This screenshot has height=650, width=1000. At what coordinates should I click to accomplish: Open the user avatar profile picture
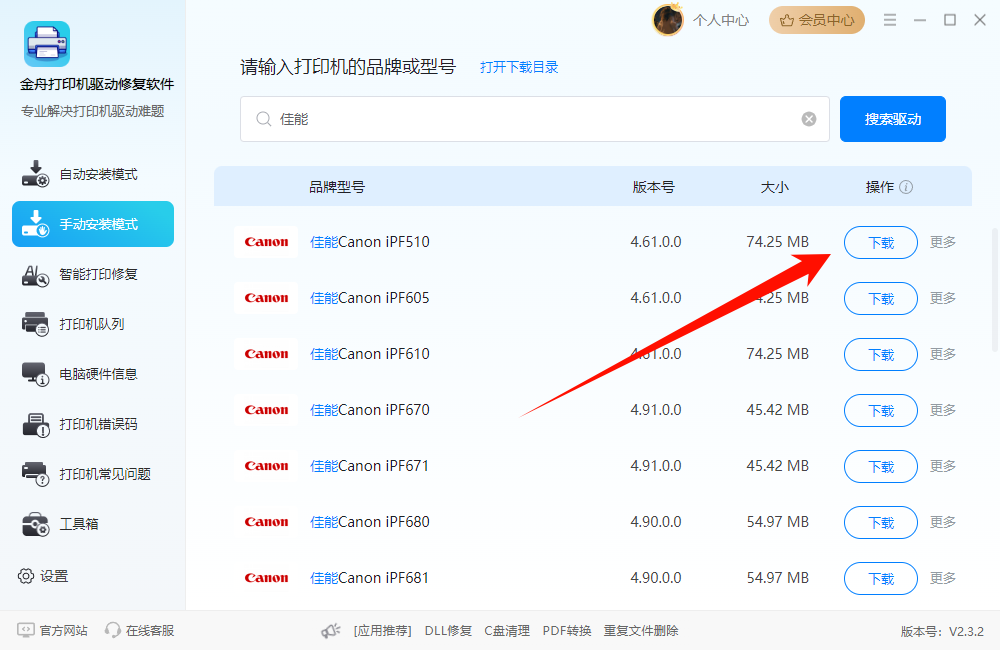coord(668,20)
